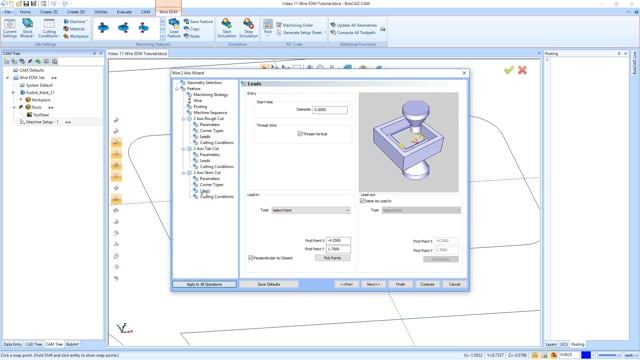Viewport: 640px width, 360px height.
Task: Switch to the CAD Tree tab
Action: pos(33,344)
